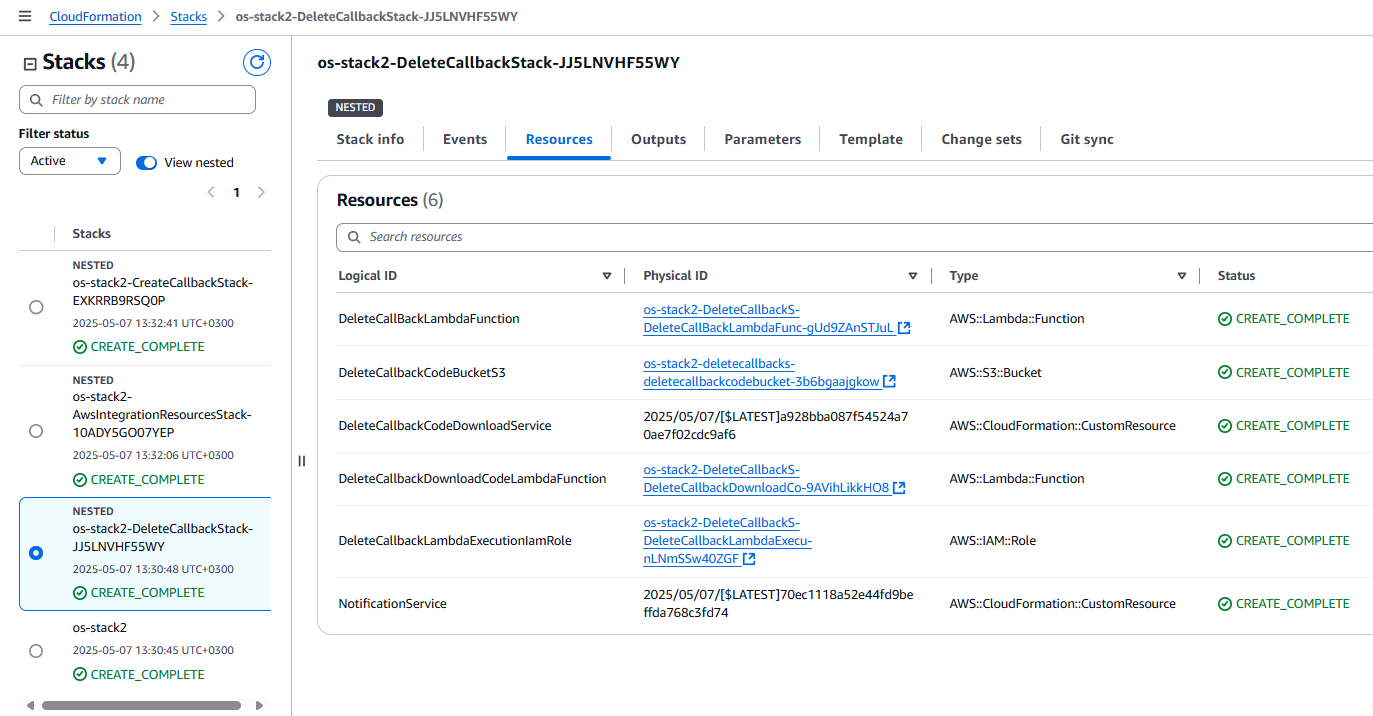This screenshot has height=716, width=1373.
Task: Collapse the Stacks panel header icon
Action: point(29,64)
